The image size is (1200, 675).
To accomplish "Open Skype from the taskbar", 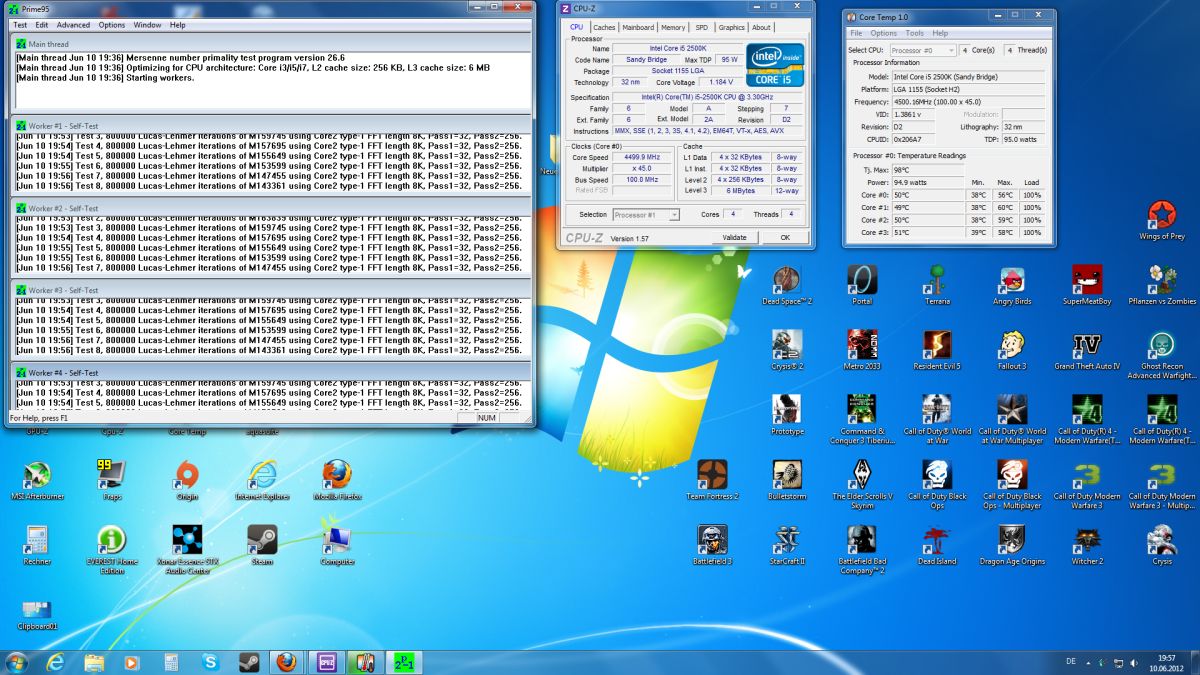I will (x=210, y=661).
